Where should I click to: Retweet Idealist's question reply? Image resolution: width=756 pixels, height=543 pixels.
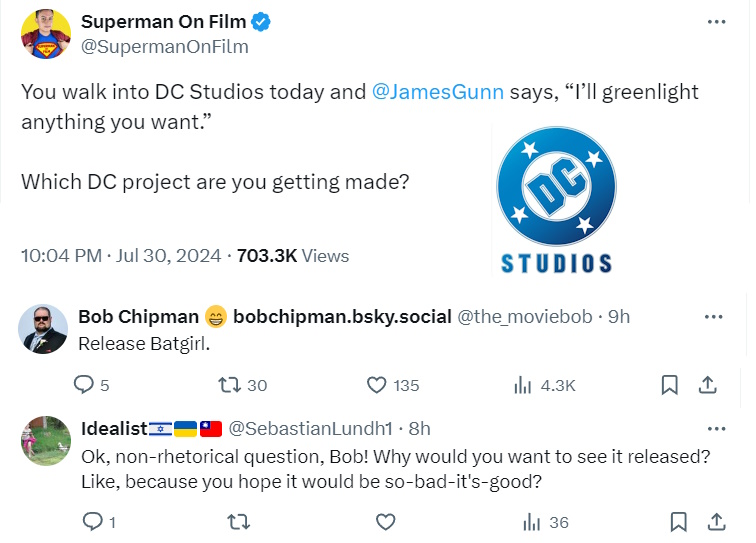pos(238,521)
